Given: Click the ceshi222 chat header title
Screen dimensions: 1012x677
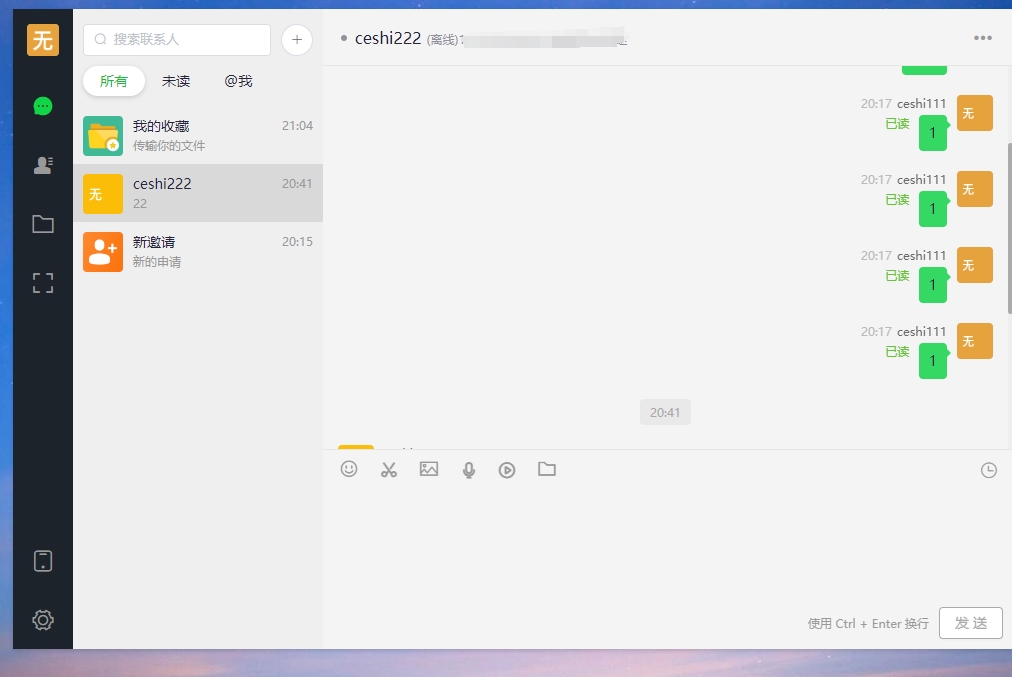Looking at the screenshot, I should [388, 39].
